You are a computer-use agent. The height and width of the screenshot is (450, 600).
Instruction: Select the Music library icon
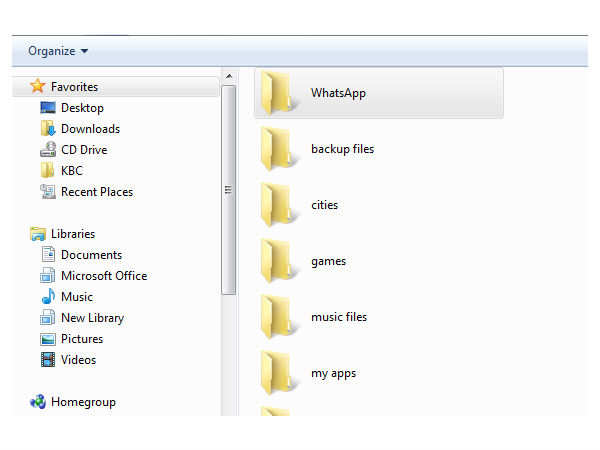(x=48, y=297)
